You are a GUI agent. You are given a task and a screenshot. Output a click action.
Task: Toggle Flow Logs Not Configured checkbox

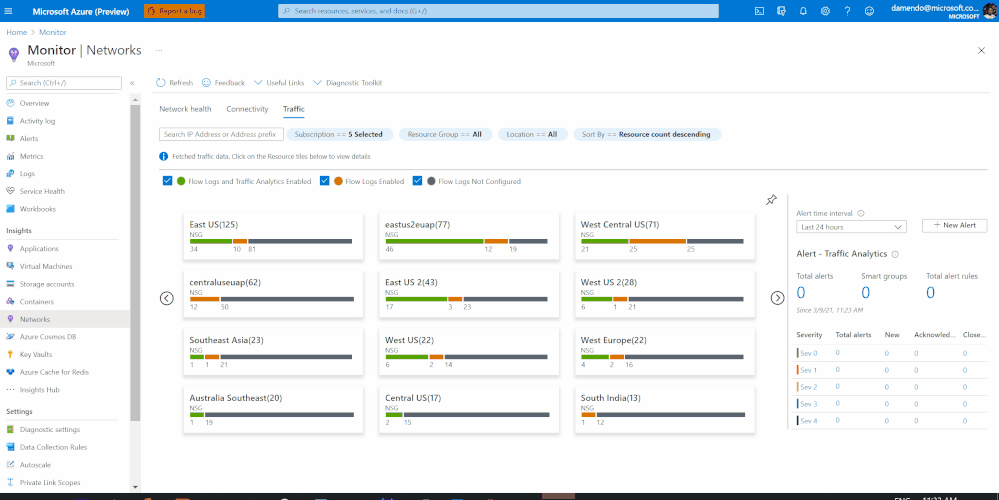click(417, 181)
